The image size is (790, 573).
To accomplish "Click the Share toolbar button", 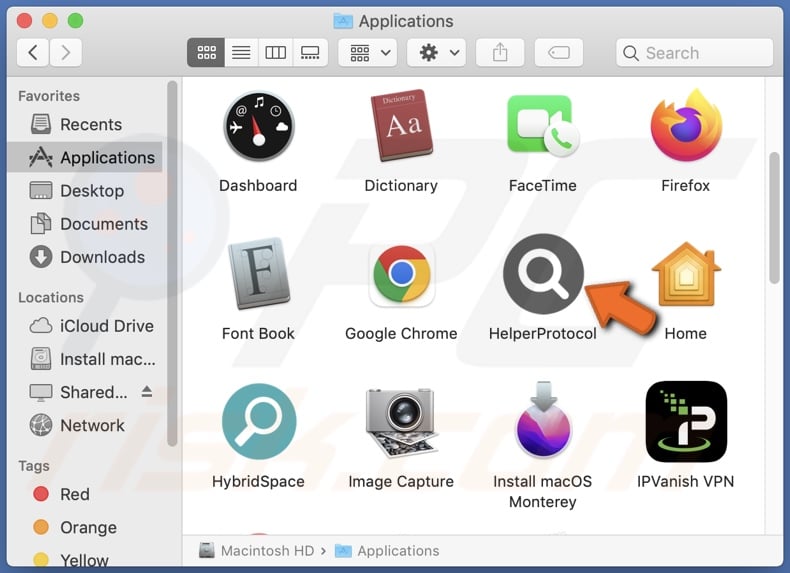I will [500, 52].
